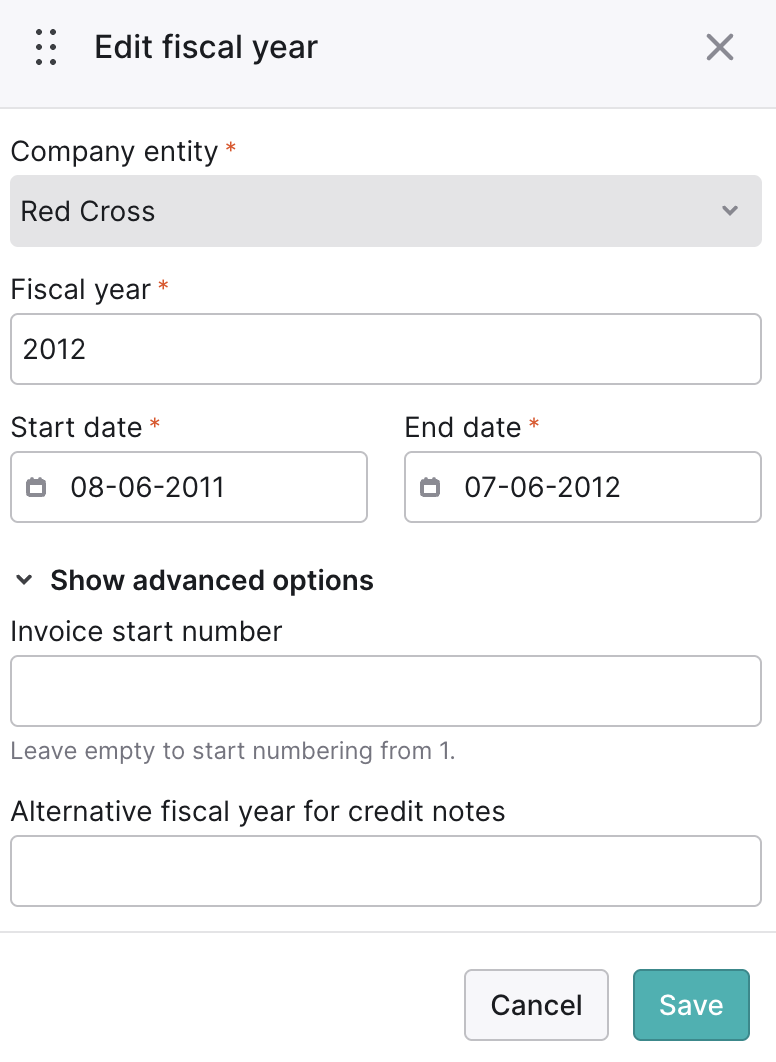Collapse the advanced options chevron
Image resolution: width=776 pixels, height=1062 pixels.
24,580
